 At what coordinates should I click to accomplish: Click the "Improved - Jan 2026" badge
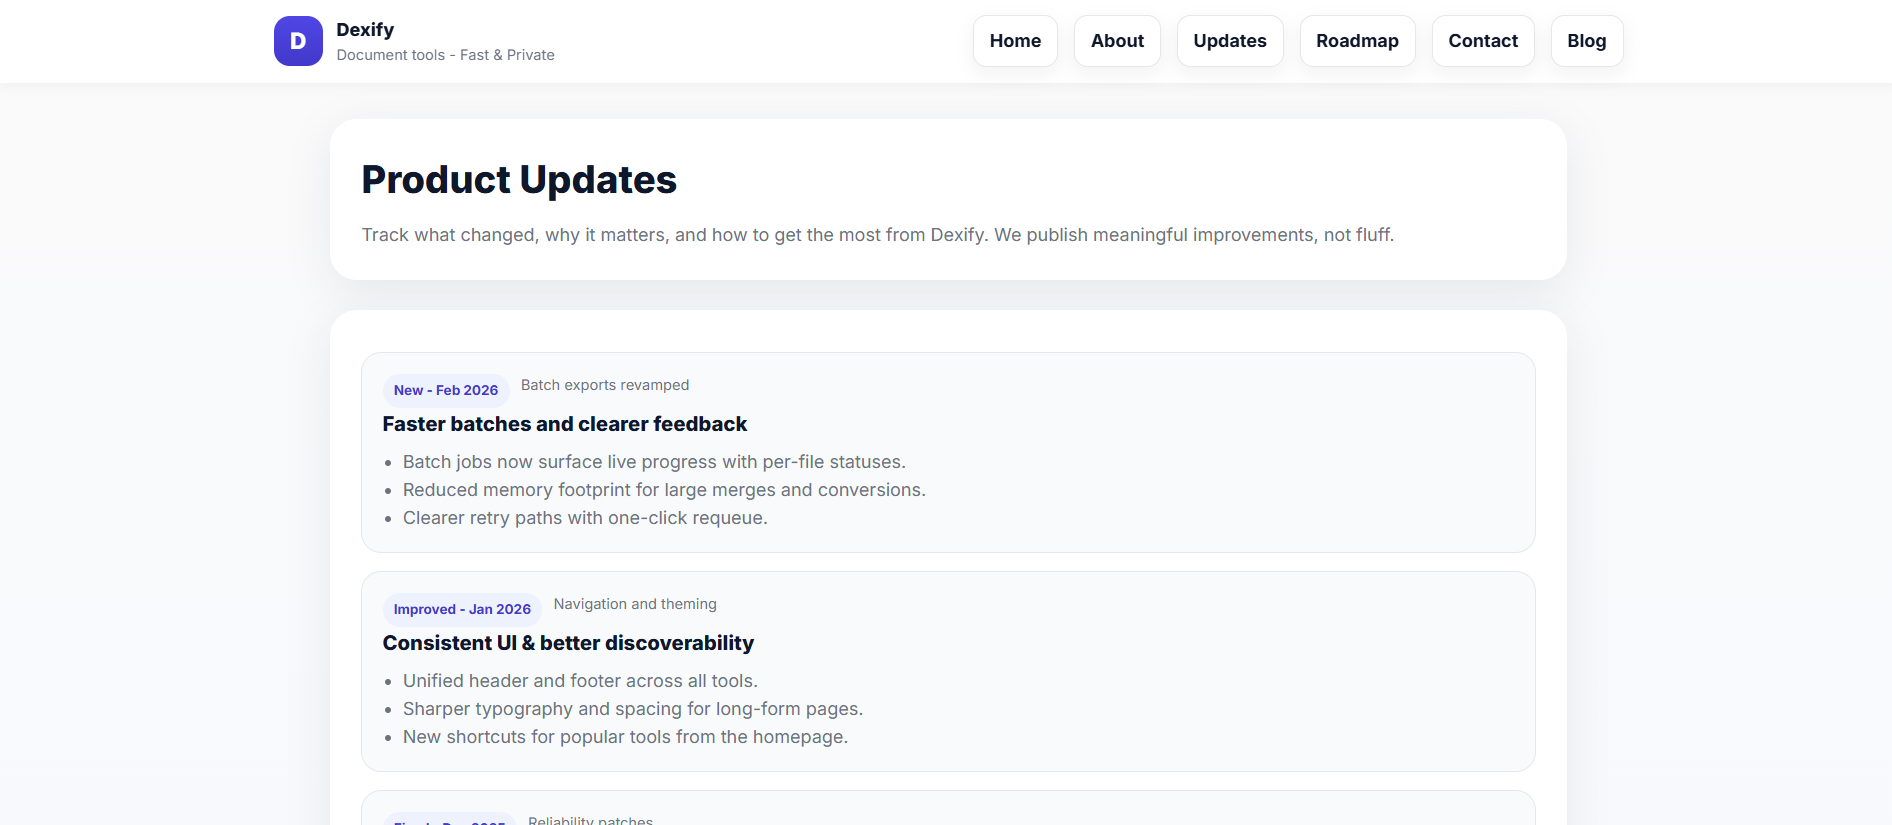[462, 609]
